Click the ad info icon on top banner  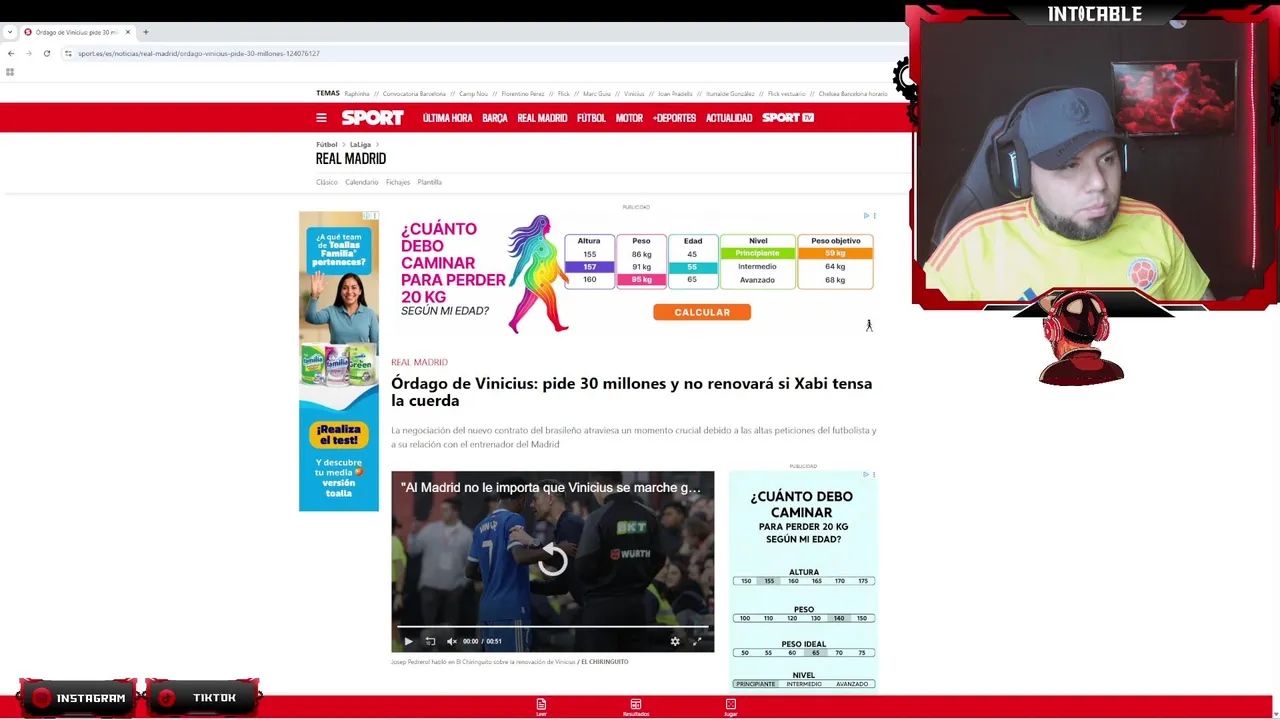(866, 215)
